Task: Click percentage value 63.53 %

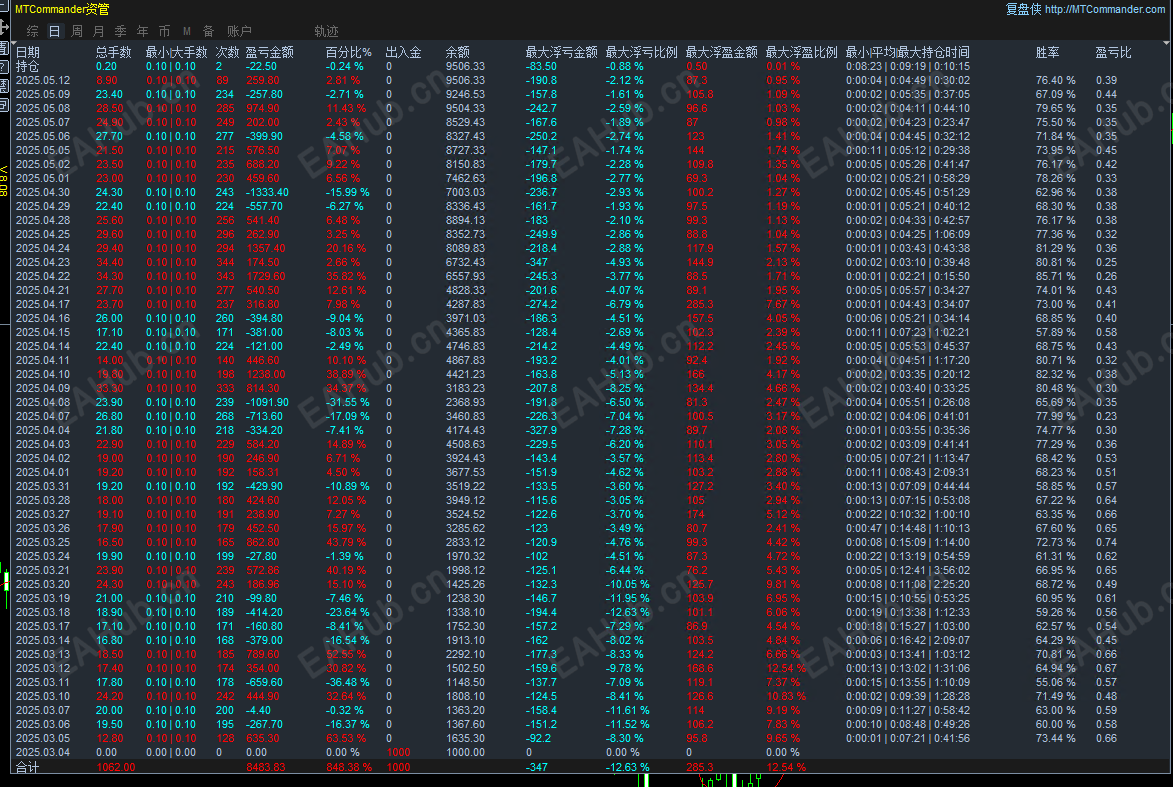Action: [346, 738]
